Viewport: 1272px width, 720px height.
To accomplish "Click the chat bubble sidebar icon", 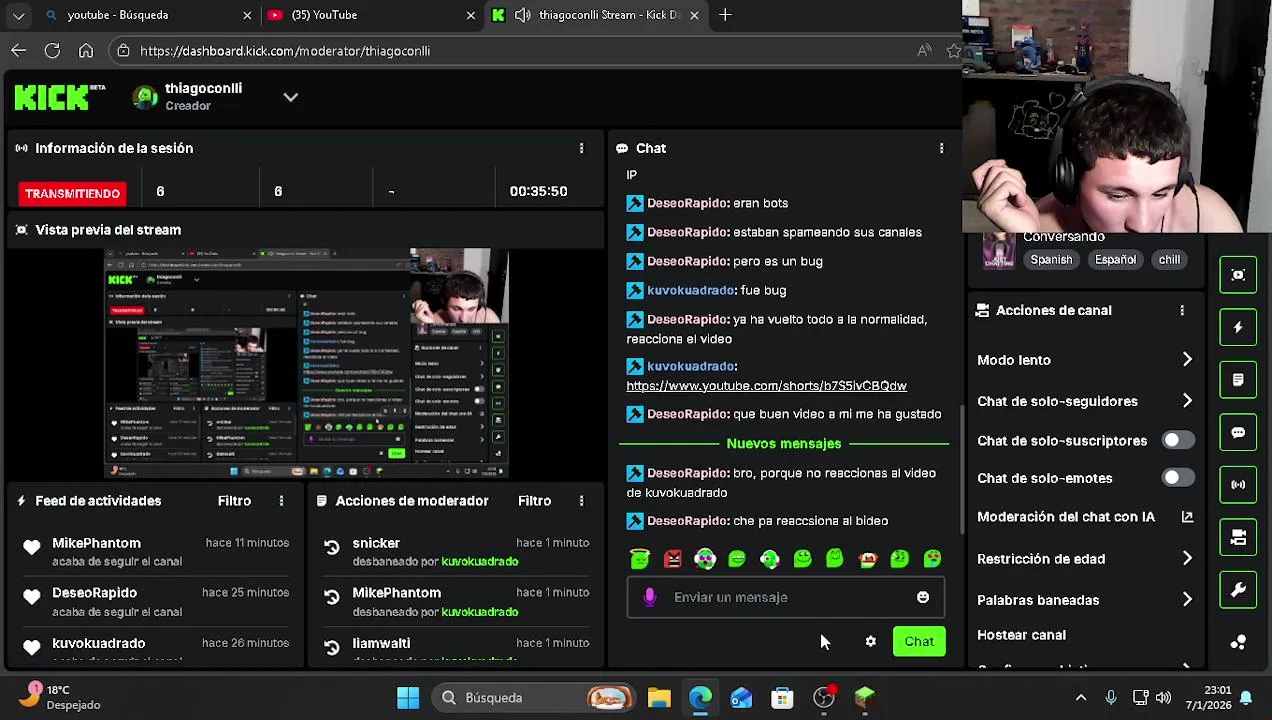I will [1238, 433].
